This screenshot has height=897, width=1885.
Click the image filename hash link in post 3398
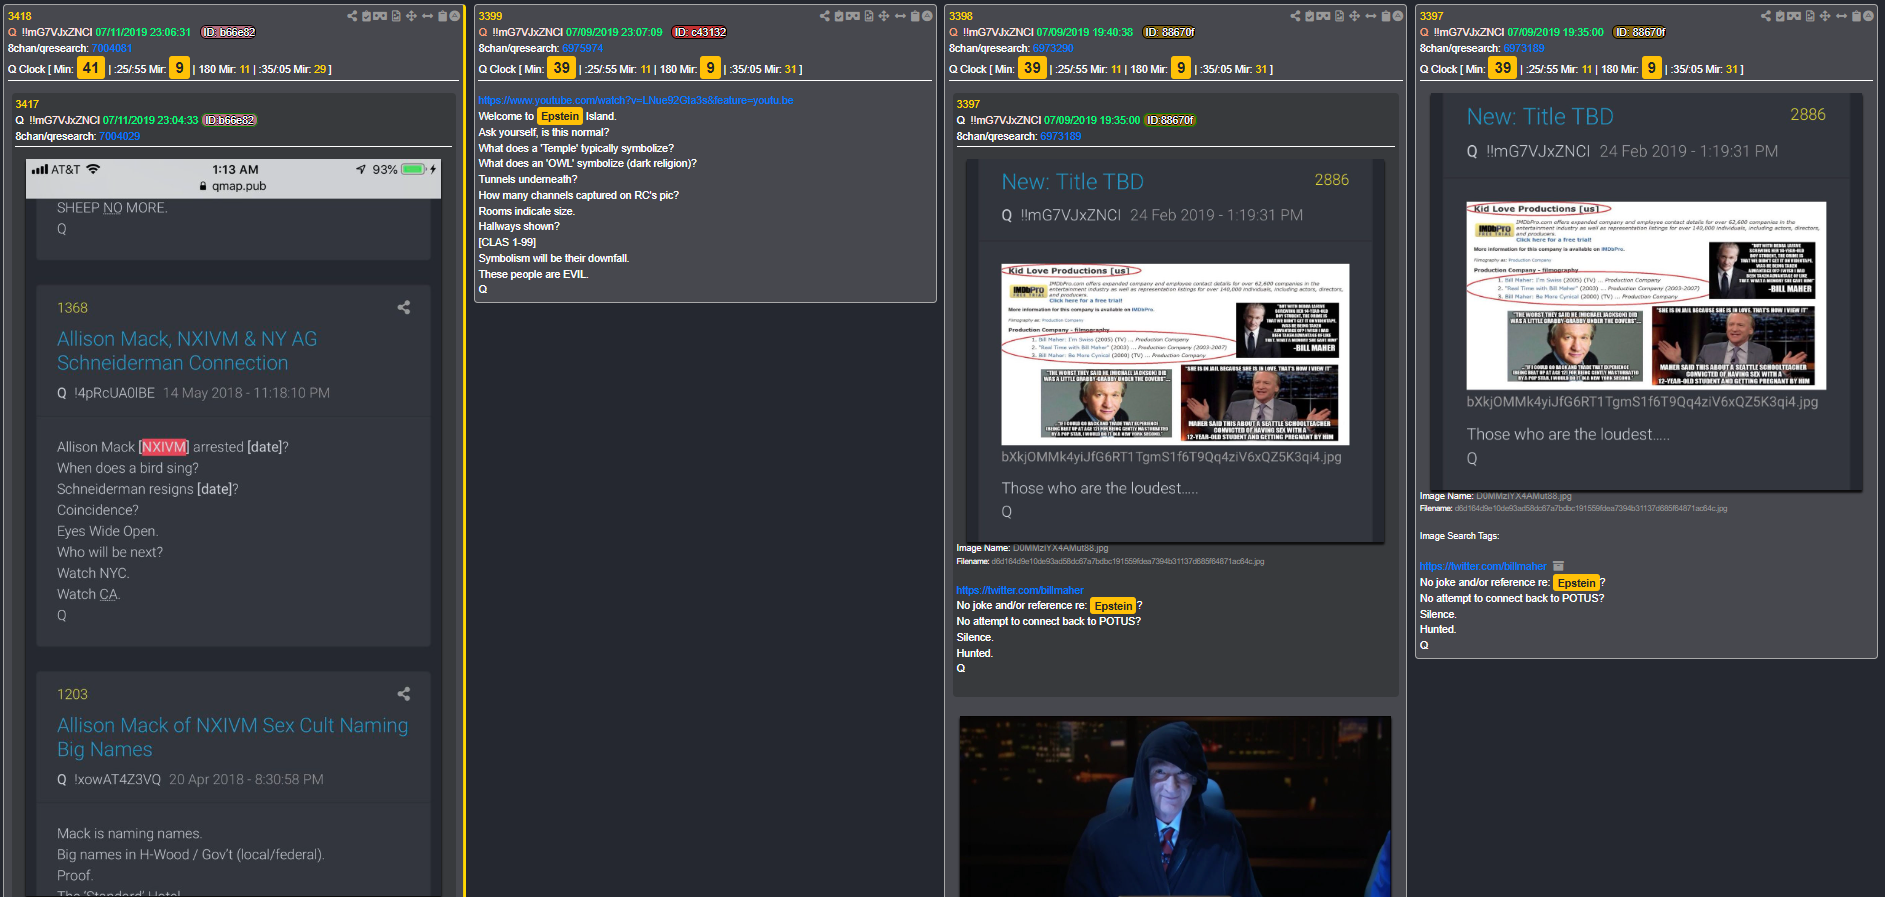click(1128, 561)
